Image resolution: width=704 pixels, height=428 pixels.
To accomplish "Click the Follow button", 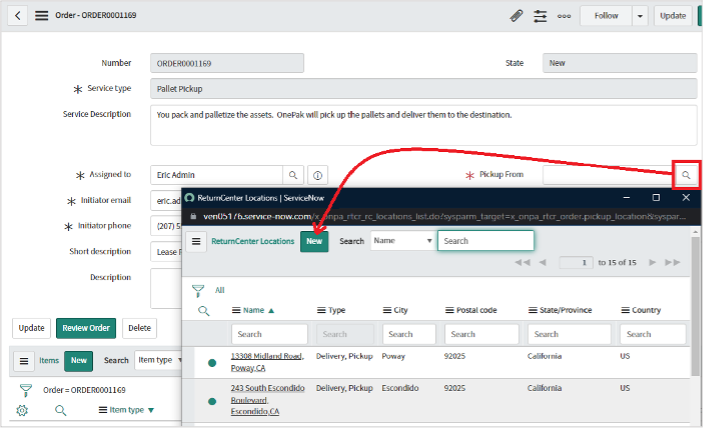I will click(x=606, y=16).
